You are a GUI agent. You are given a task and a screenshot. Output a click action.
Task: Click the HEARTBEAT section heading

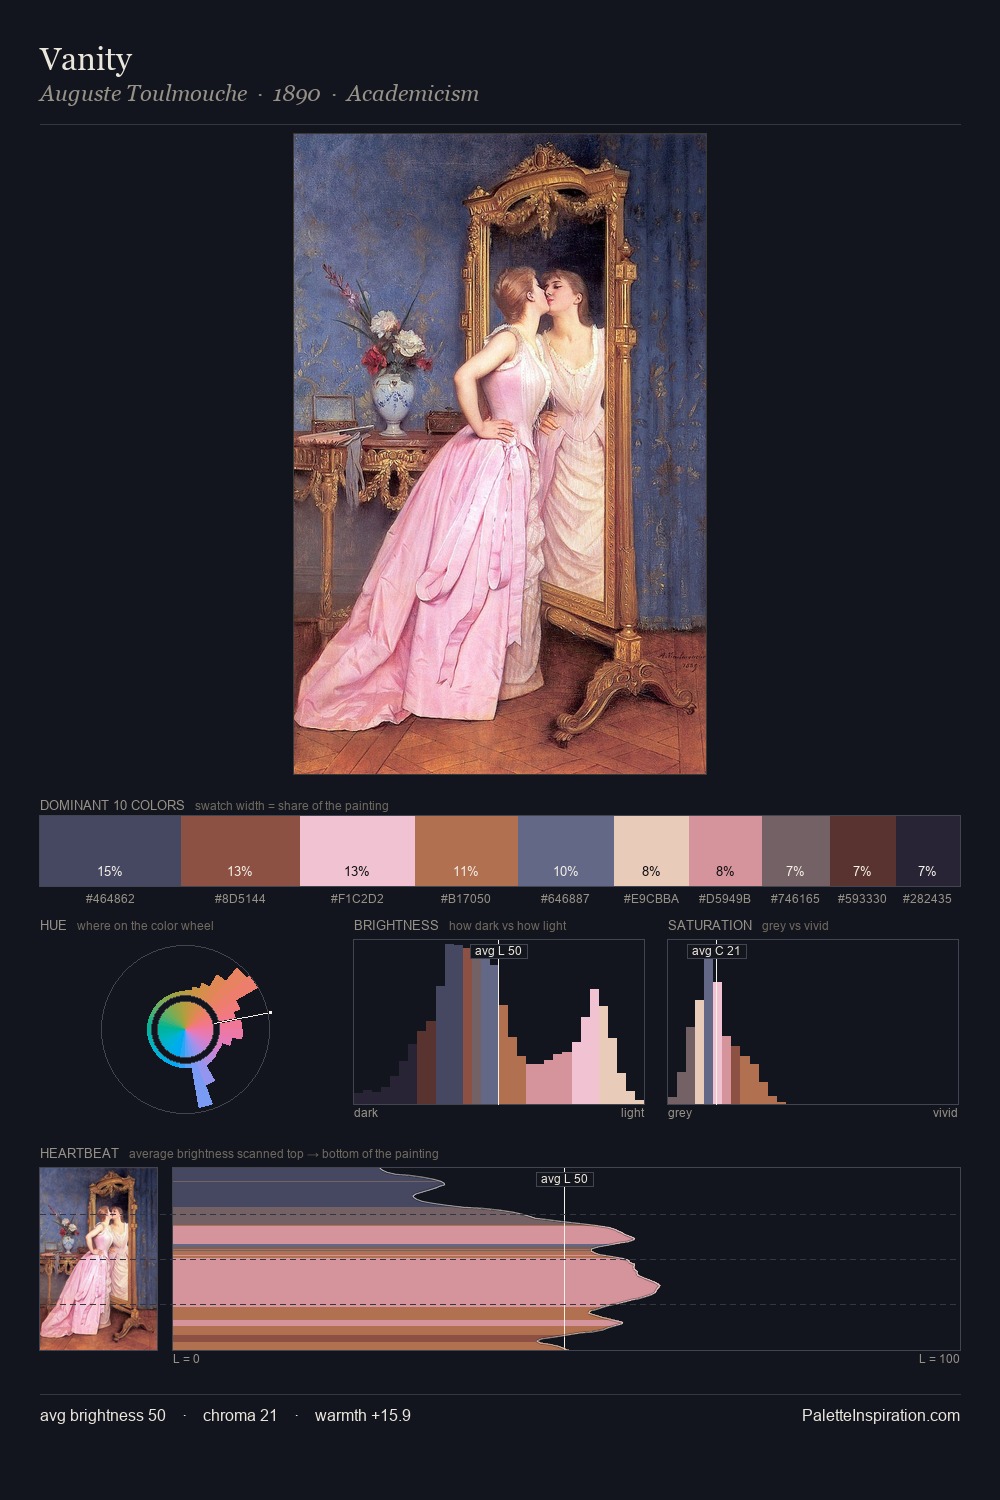coord(79,1153)
